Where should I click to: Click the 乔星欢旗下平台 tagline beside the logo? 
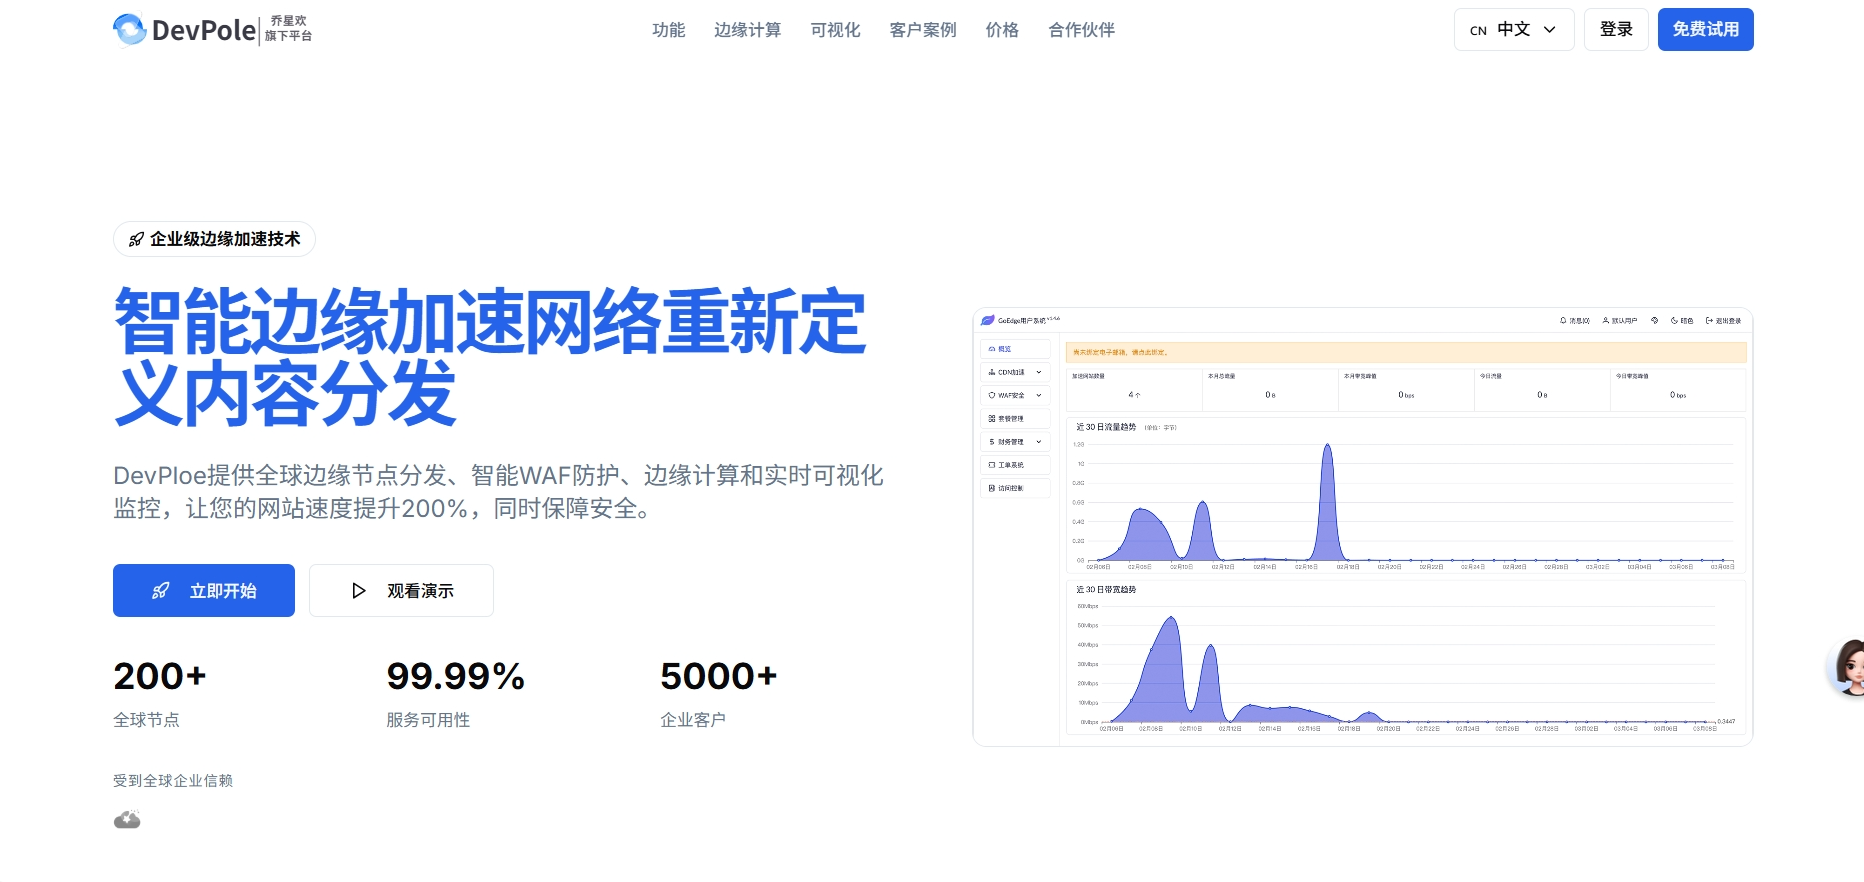[288, 29]
